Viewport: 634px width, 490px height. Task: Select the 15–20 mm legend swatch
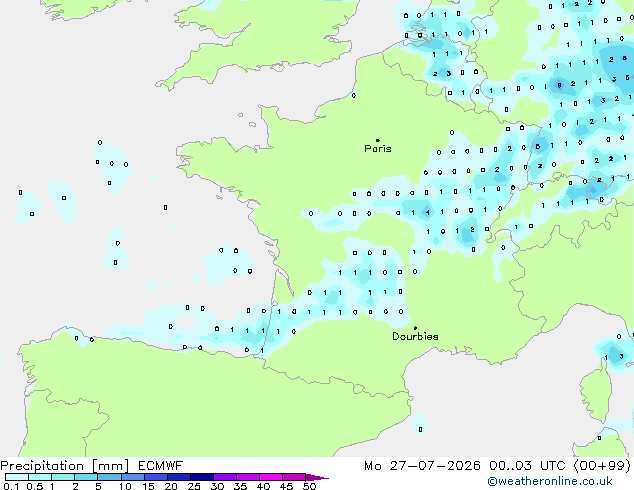point(156,477)
